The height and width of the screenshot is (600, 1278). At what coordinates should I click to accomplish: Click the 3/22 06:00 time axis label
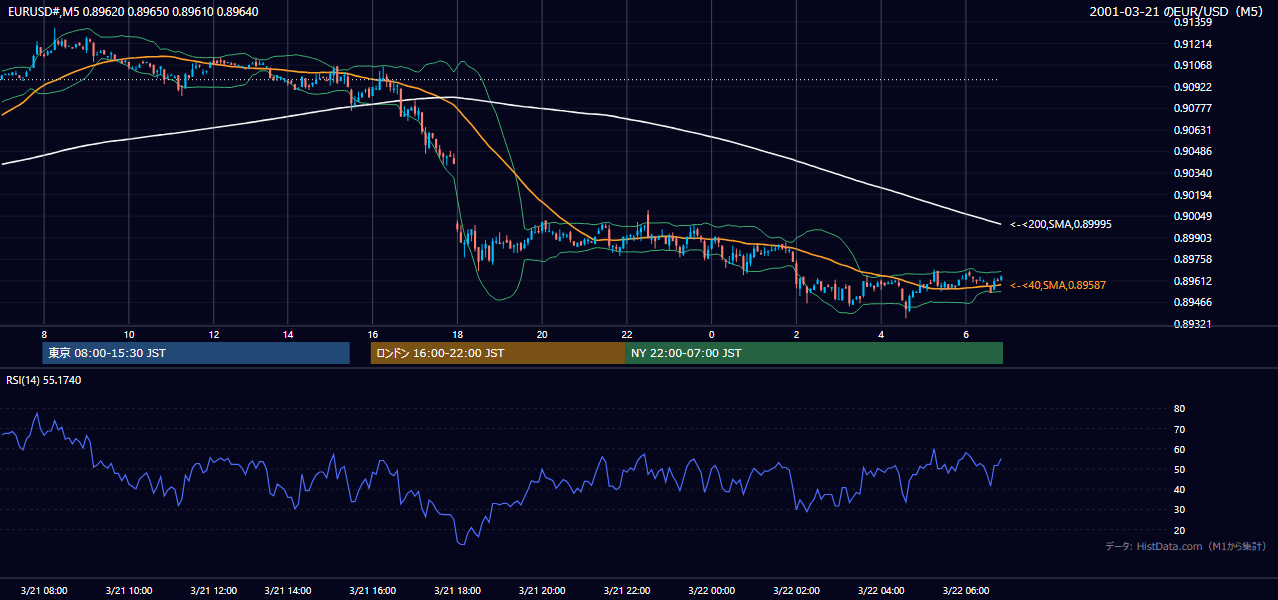coord(966,591)
